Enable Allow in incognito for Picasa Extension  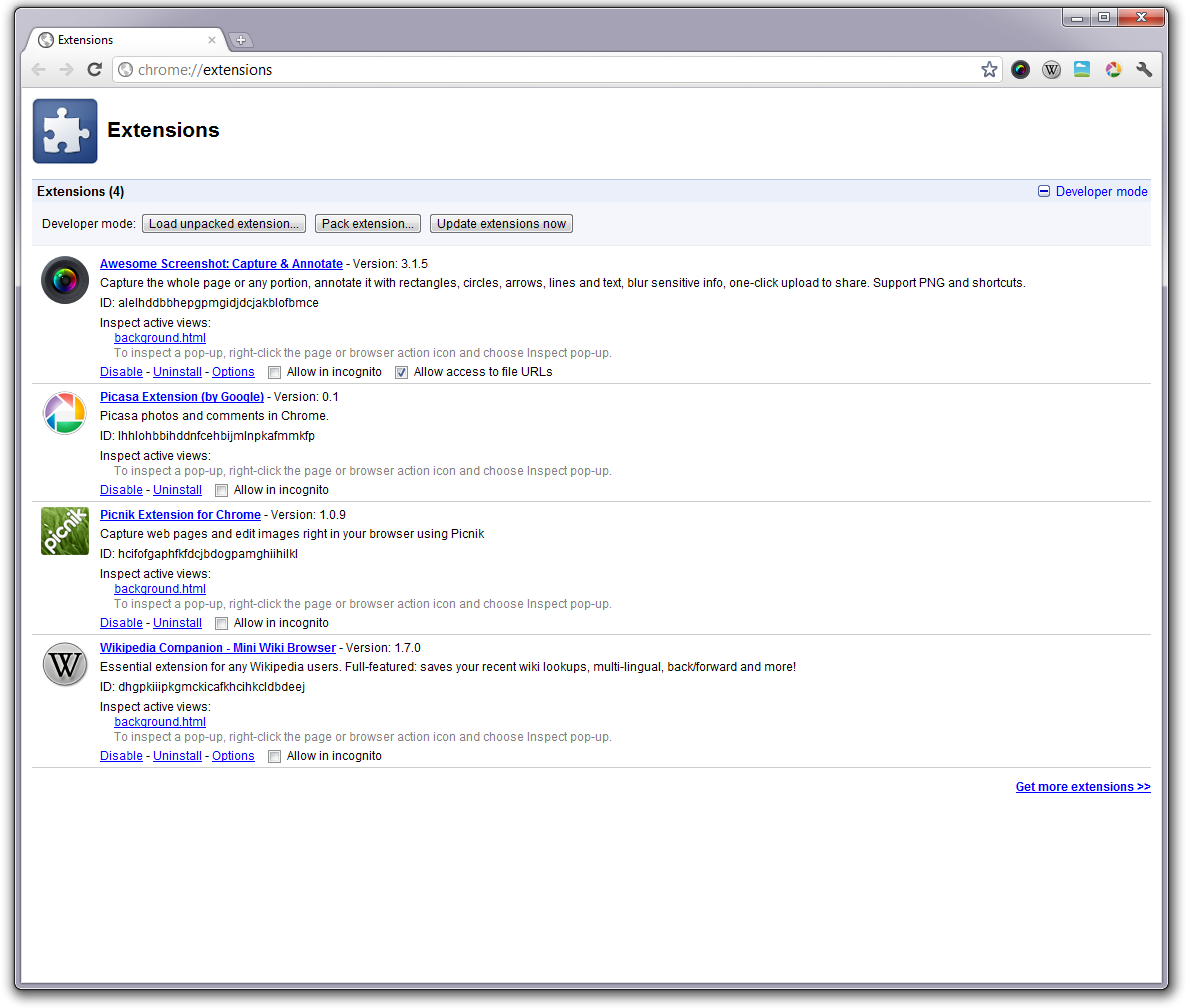221,489
